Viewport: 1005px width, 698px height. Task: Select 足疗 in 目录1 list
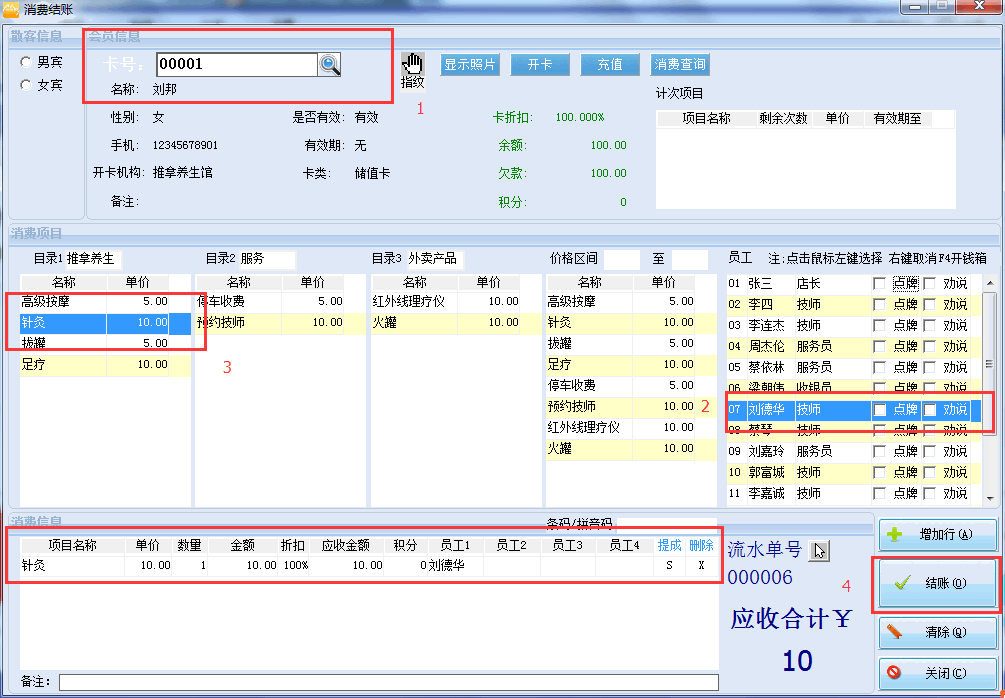pyautogui.click(x=105, y=365)
